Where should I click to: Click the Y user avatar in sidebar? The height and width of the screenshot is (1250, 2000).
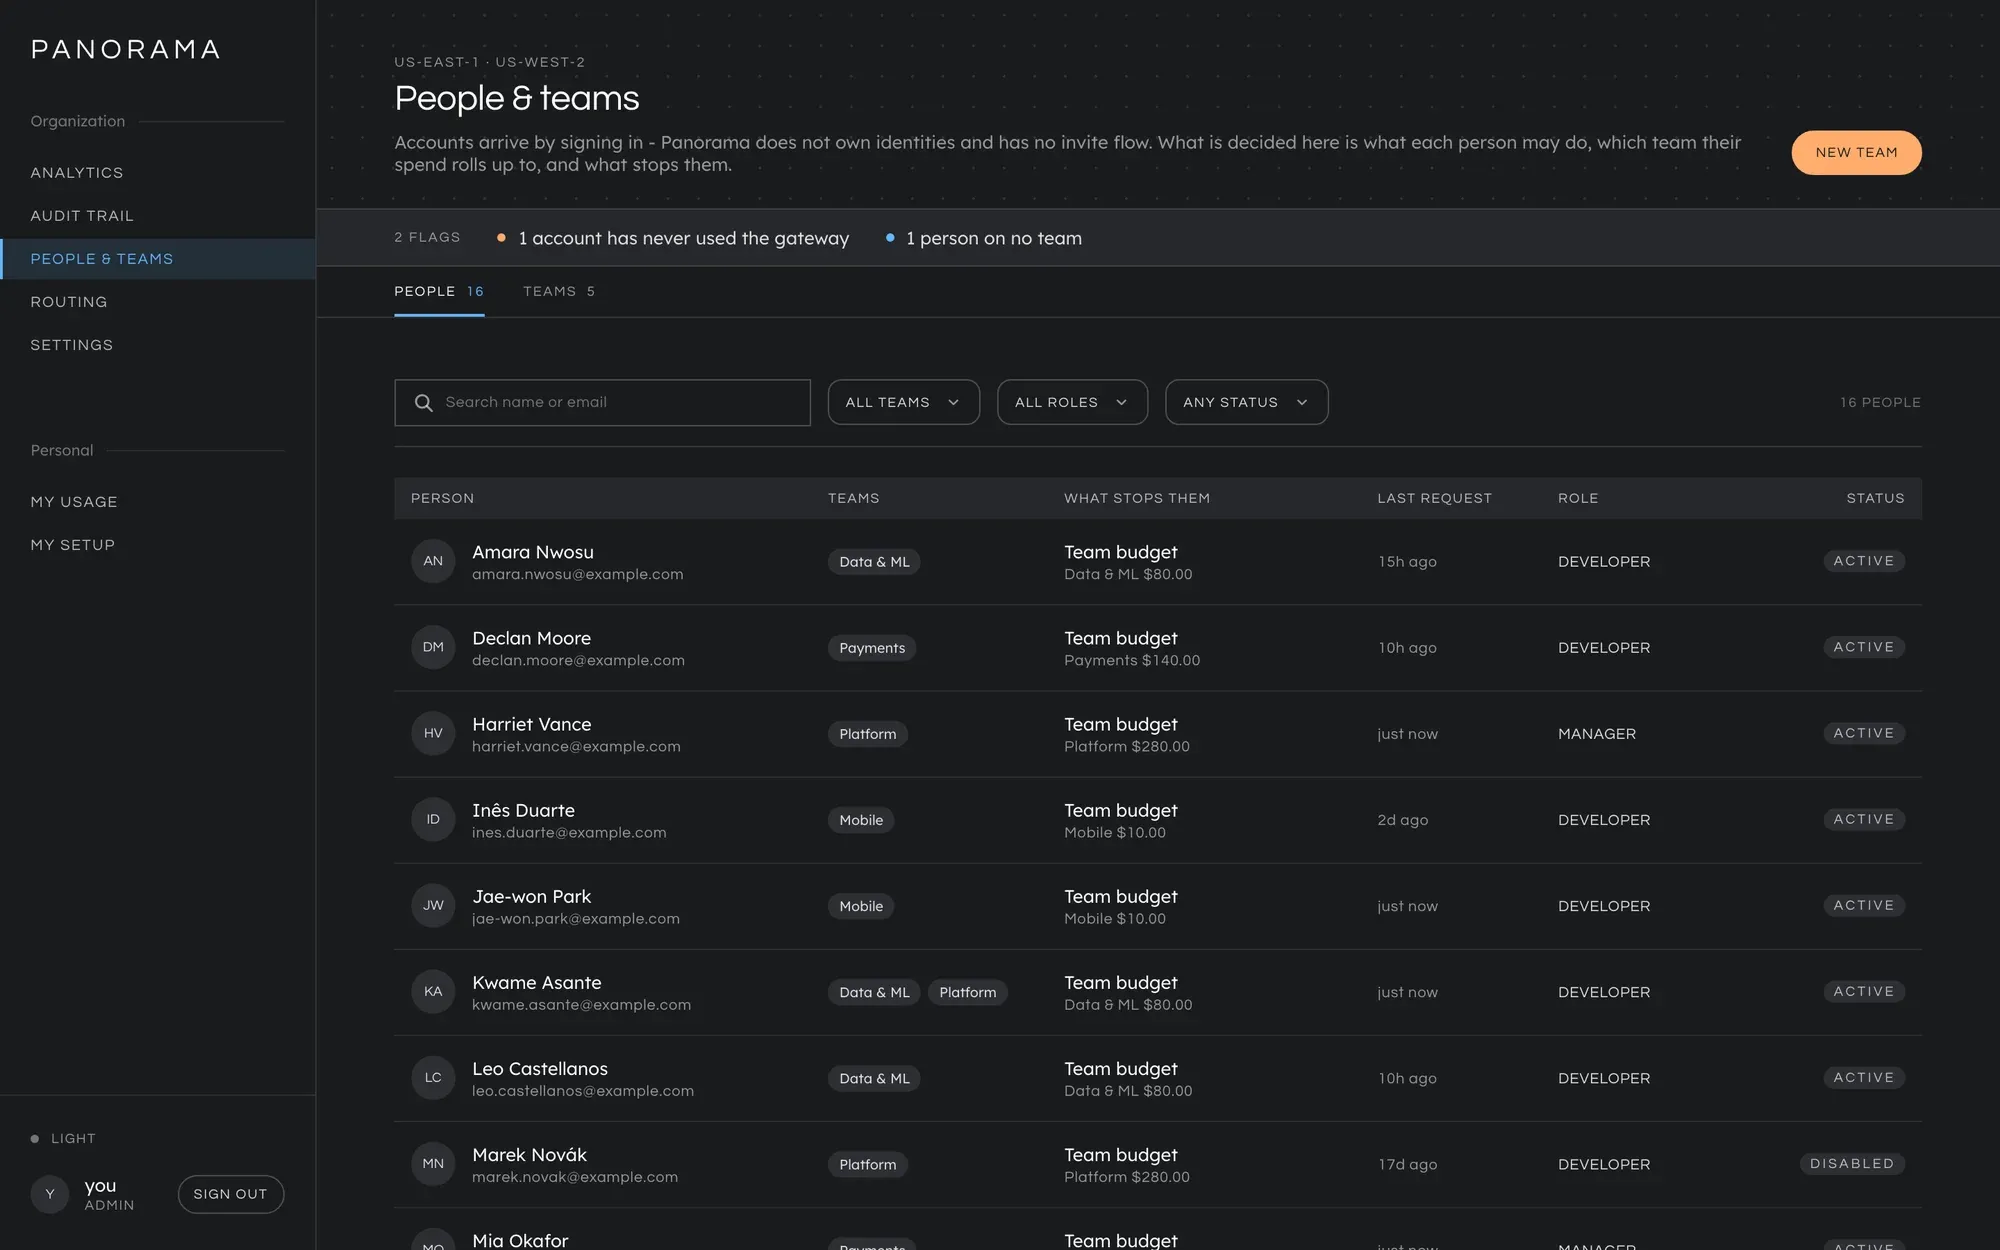50,1194
